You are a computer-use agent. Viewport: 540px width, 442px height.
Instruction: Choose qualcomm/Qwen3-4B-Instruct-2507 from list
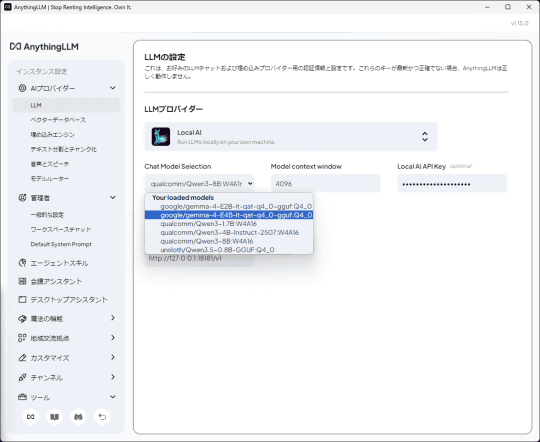229,233
